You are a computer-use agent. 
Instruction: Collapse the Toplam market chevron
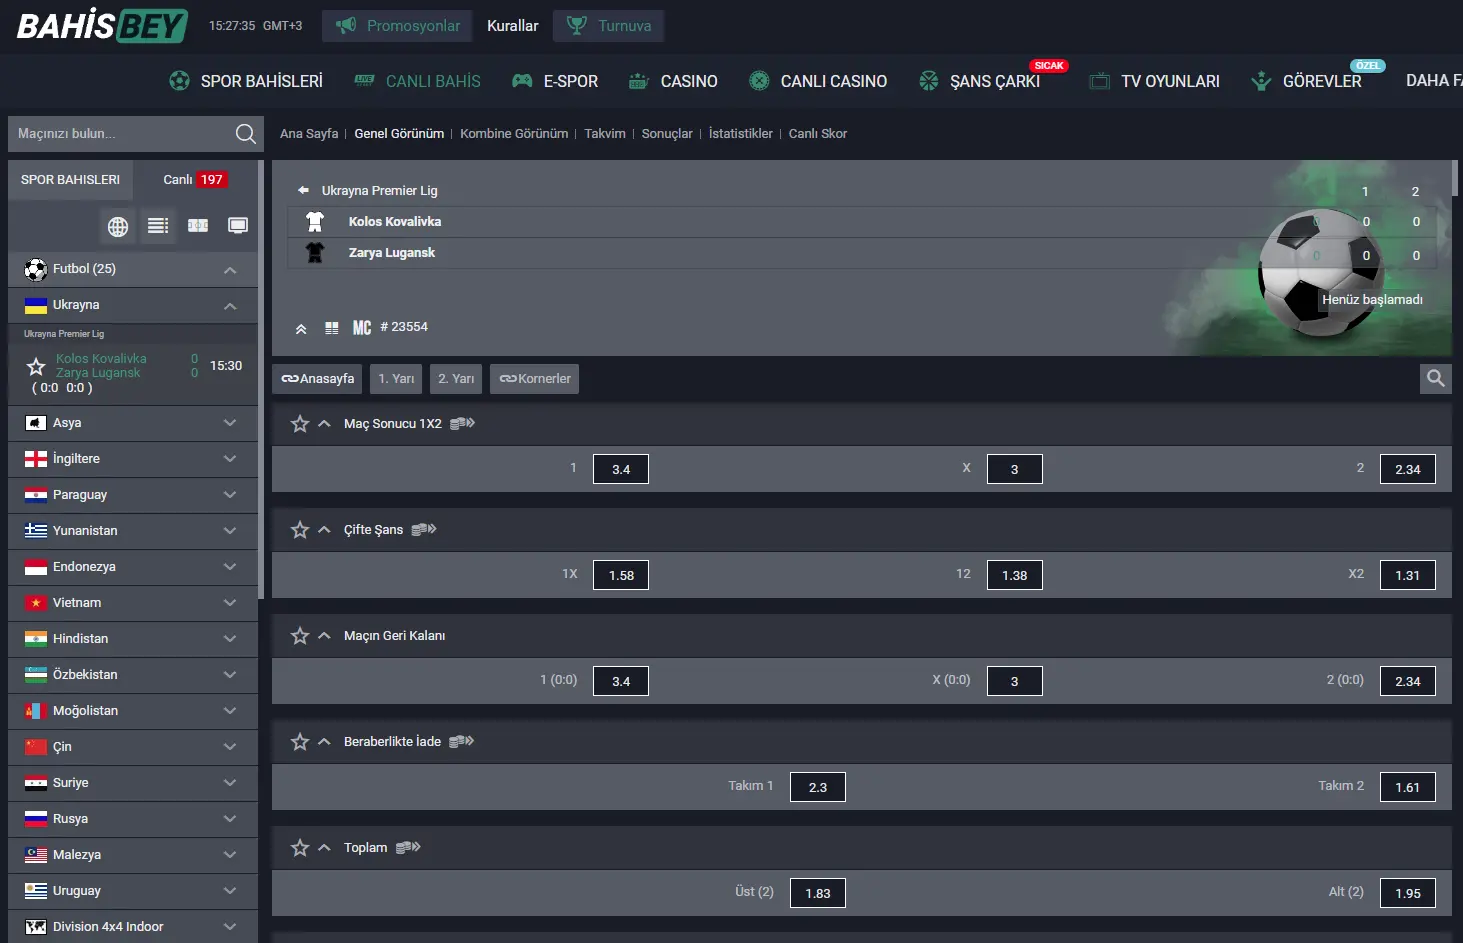coord(324,848)
